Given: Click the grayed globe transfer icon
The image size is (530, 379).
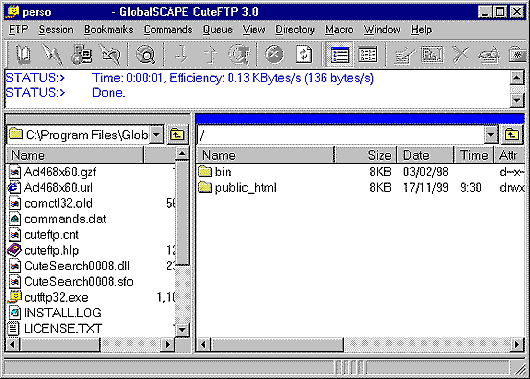Looking at the screenshot, I should click(x=239, y=54).
